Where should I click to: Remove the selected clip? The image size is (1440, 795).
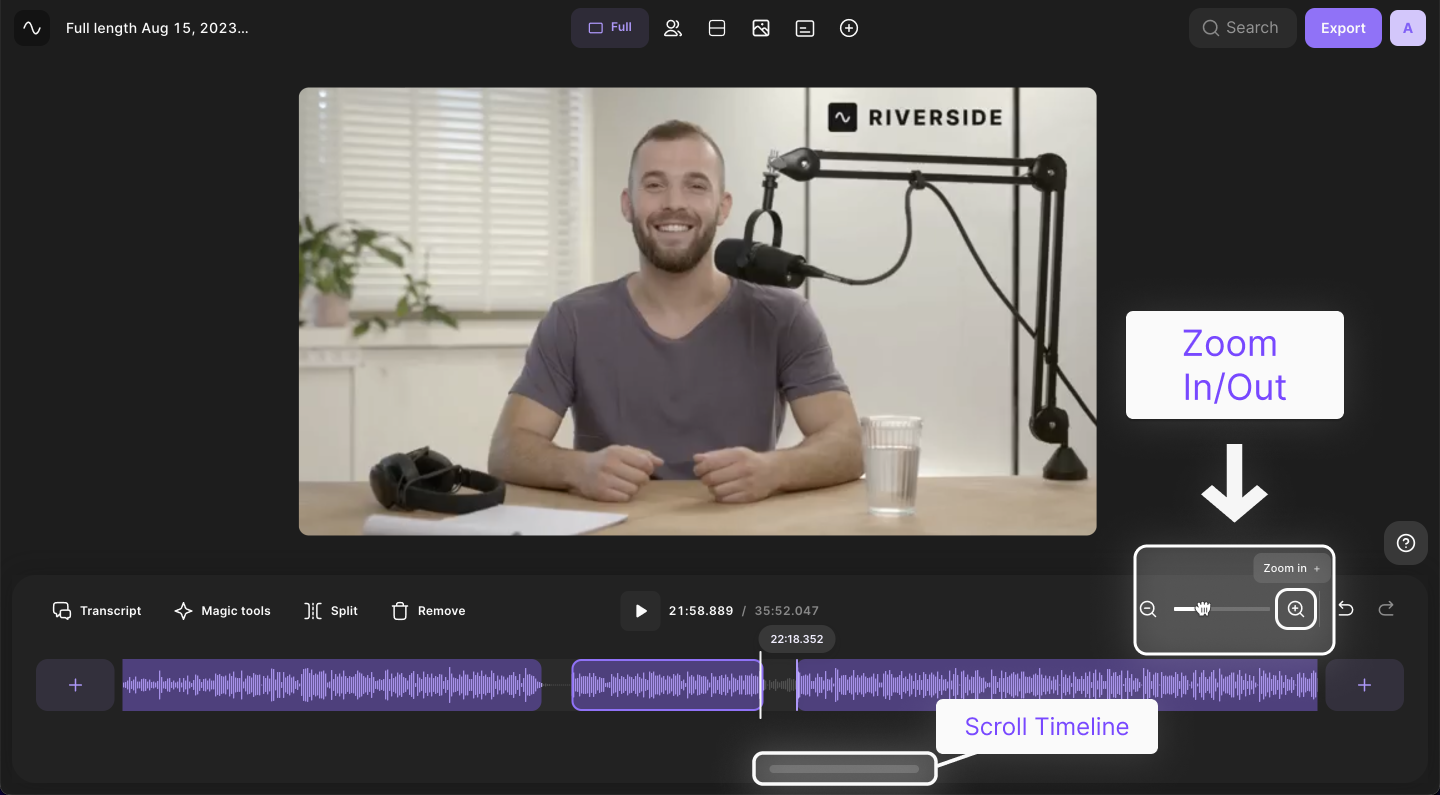coord(428,610)
